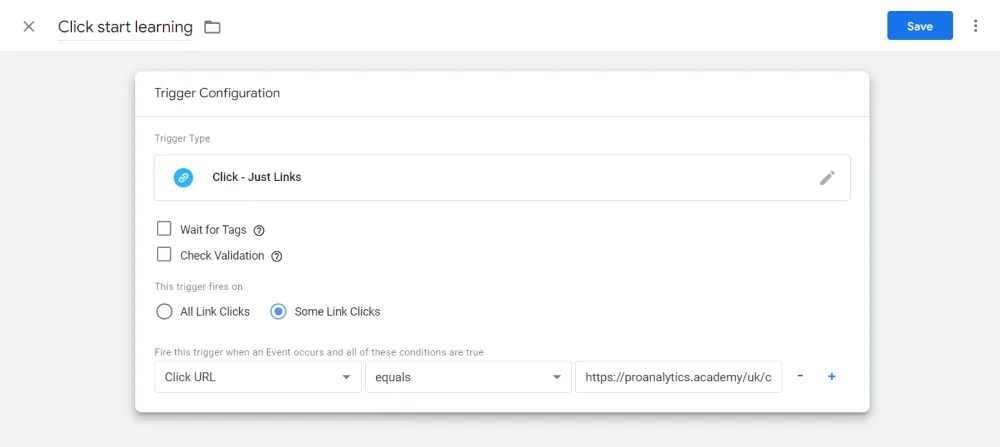Screen dimensions: 1000x447
Task: Click the Trigger Configuration heading
Action: coord(217,93)
